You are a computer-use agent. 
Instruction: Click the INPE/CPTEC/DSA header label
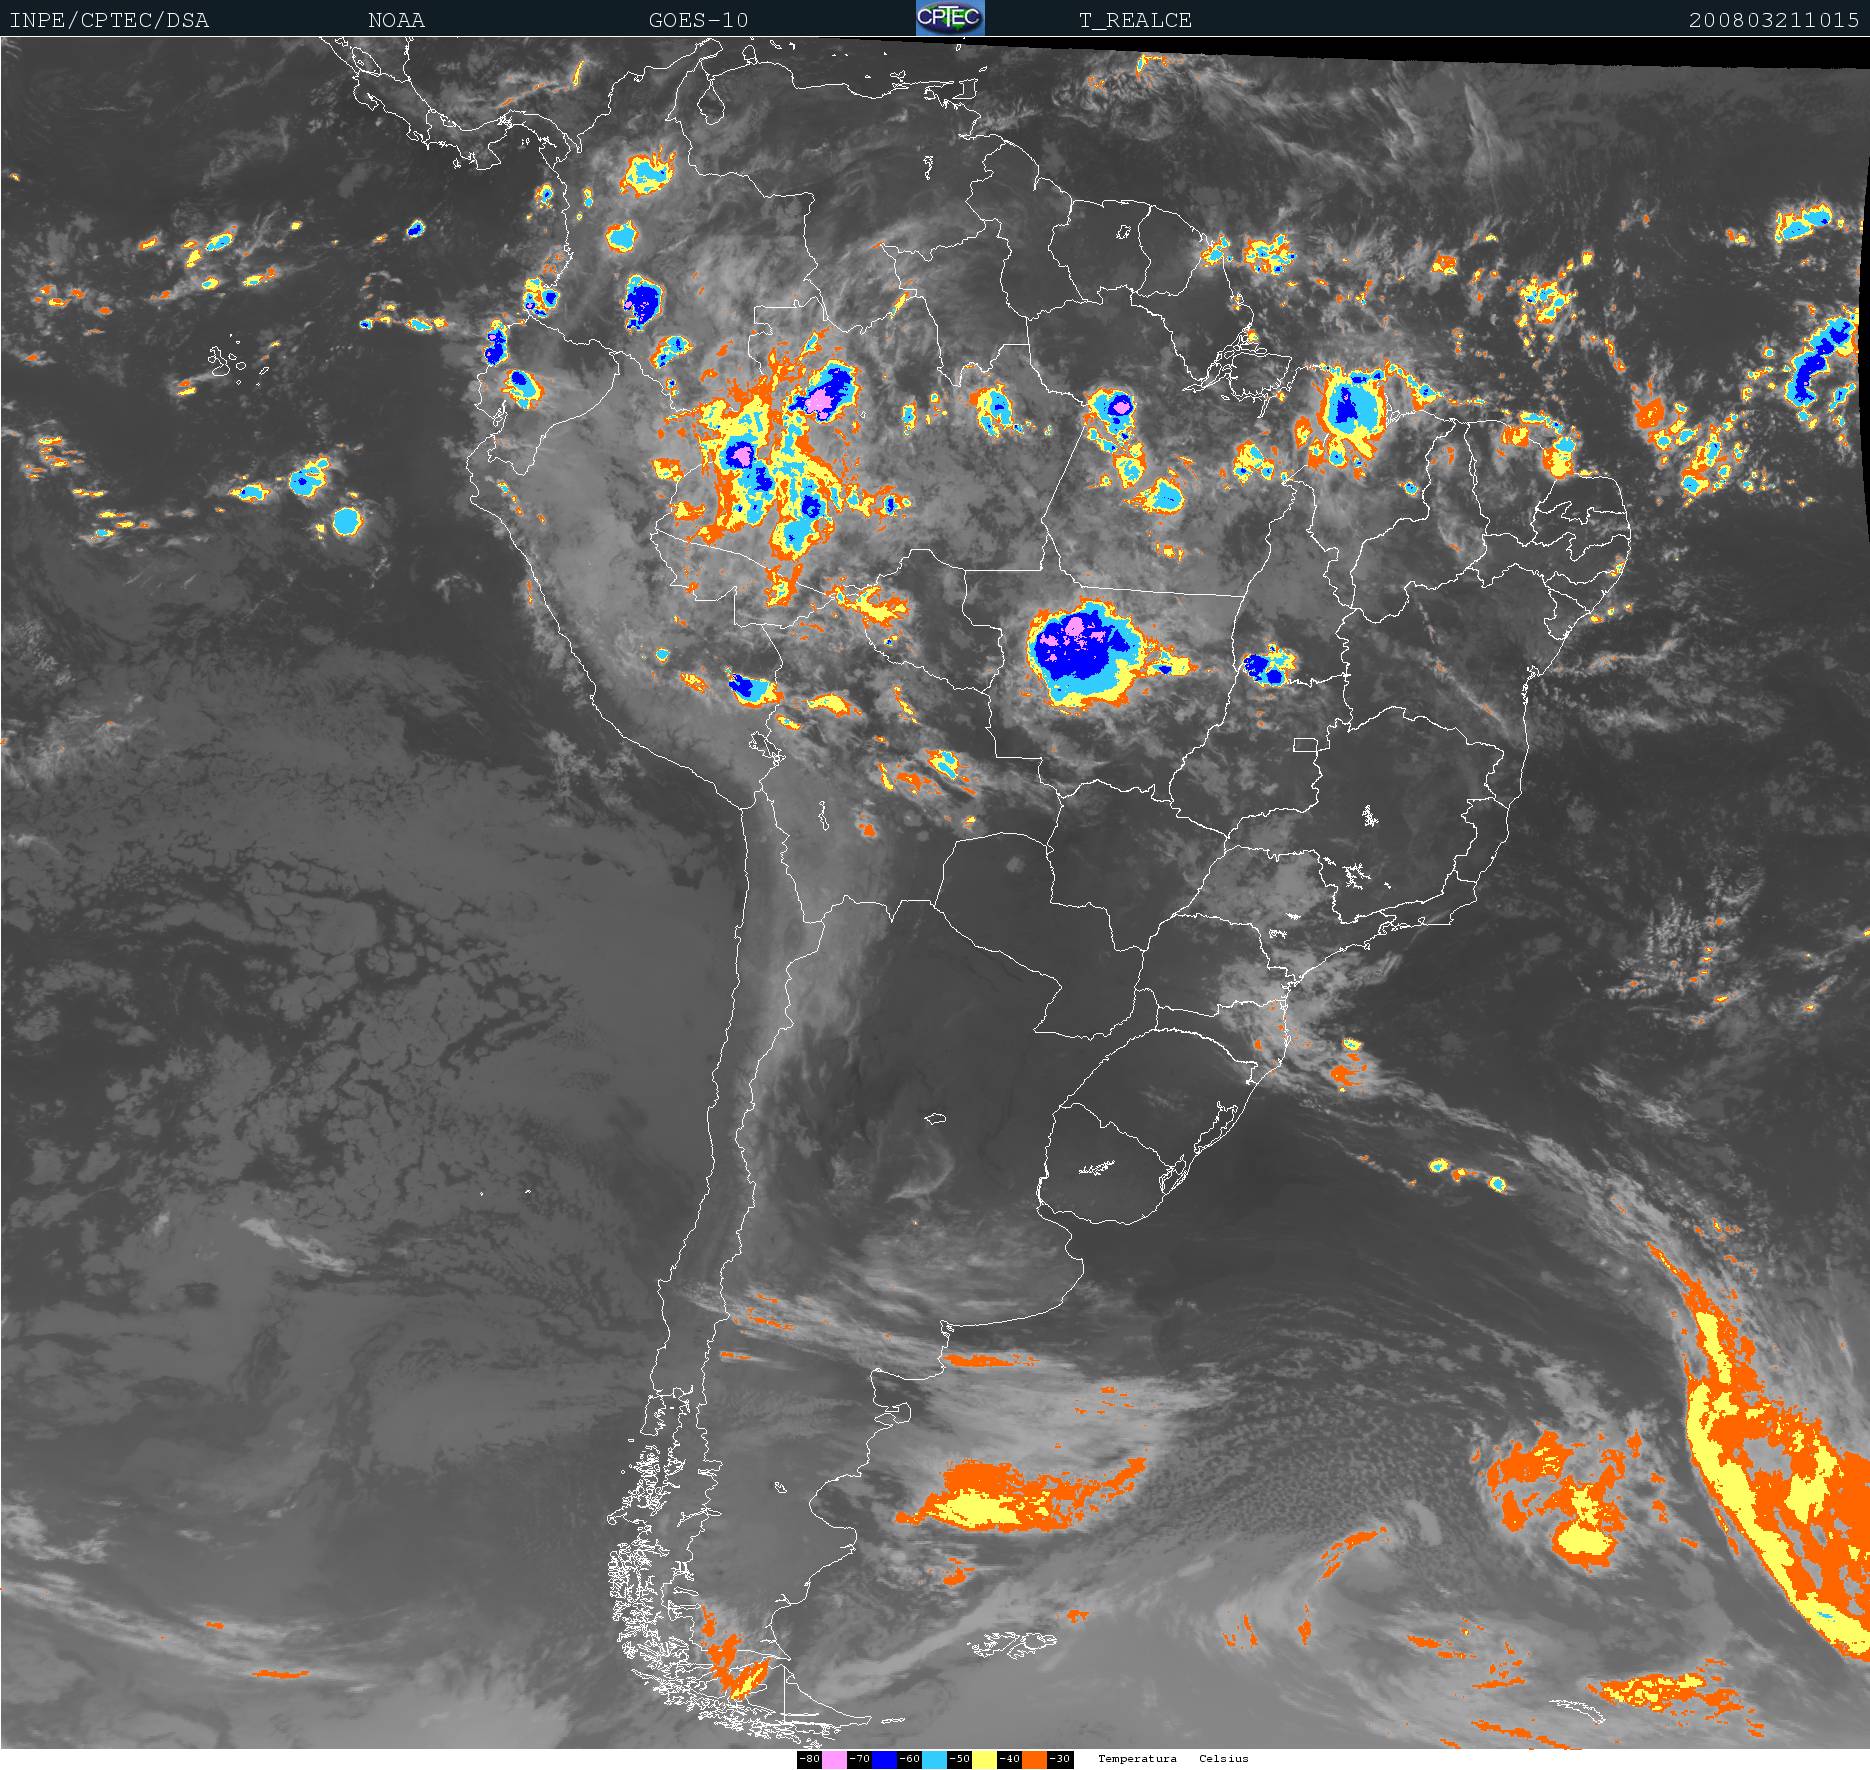tap(109, 20)
